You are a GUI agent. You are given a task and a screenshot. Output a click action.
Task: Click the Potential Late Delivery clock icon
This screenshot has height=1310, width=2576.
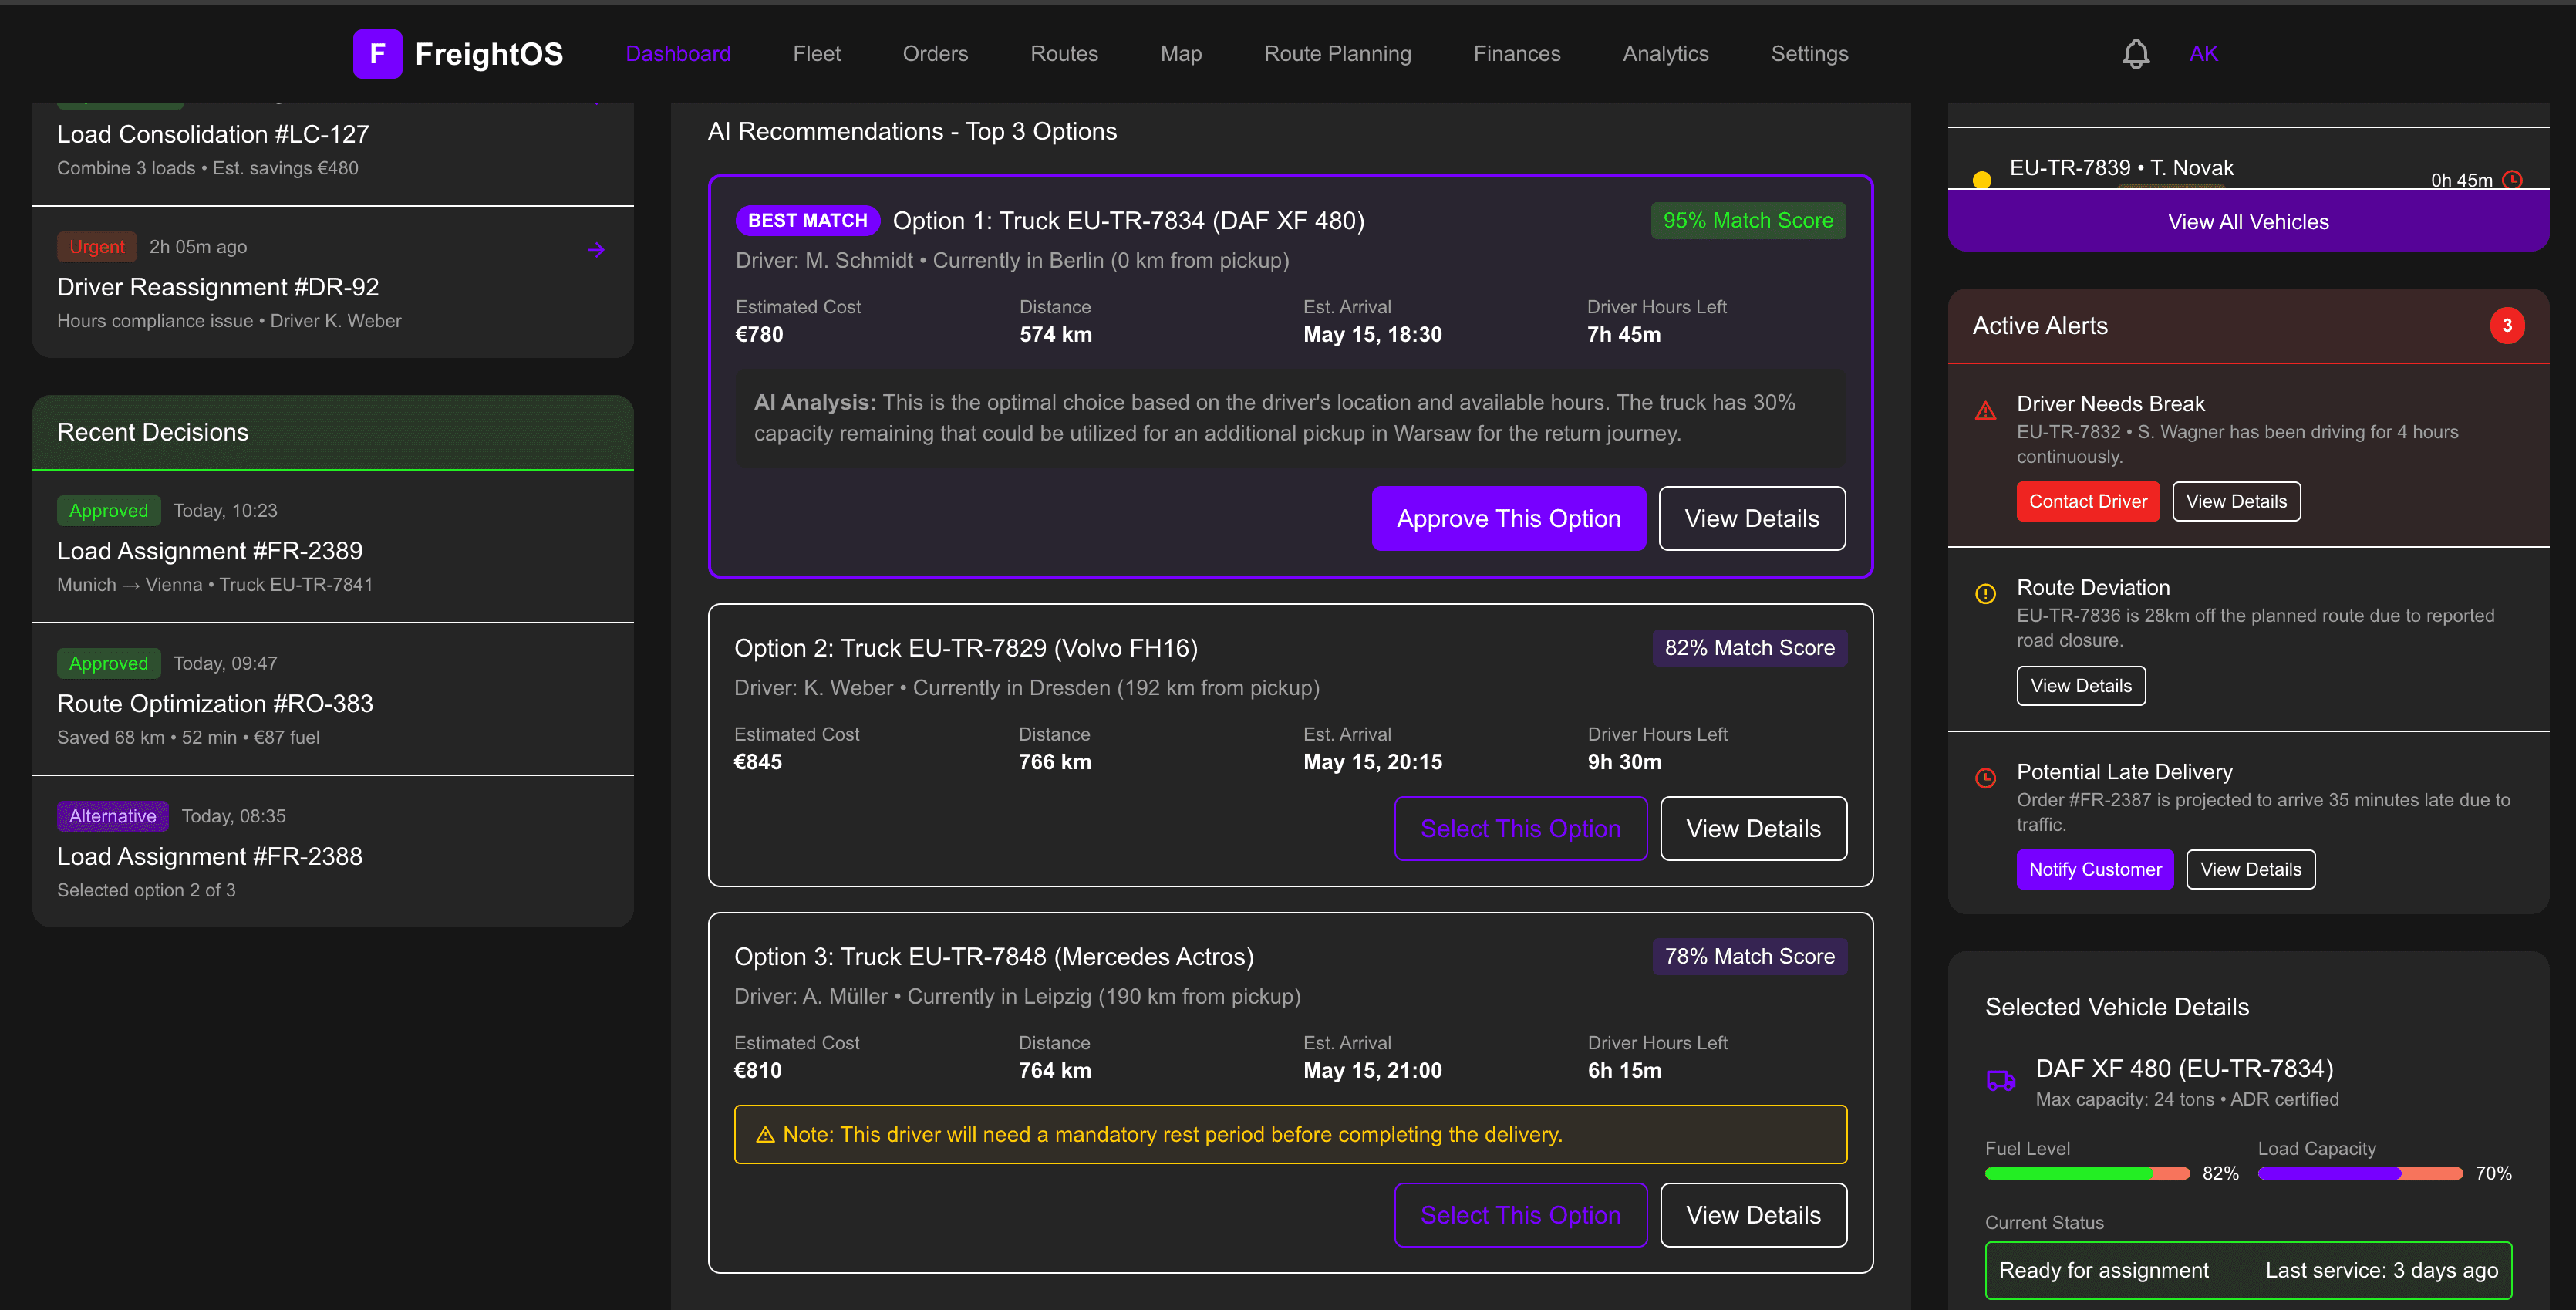pos(1985,778)
